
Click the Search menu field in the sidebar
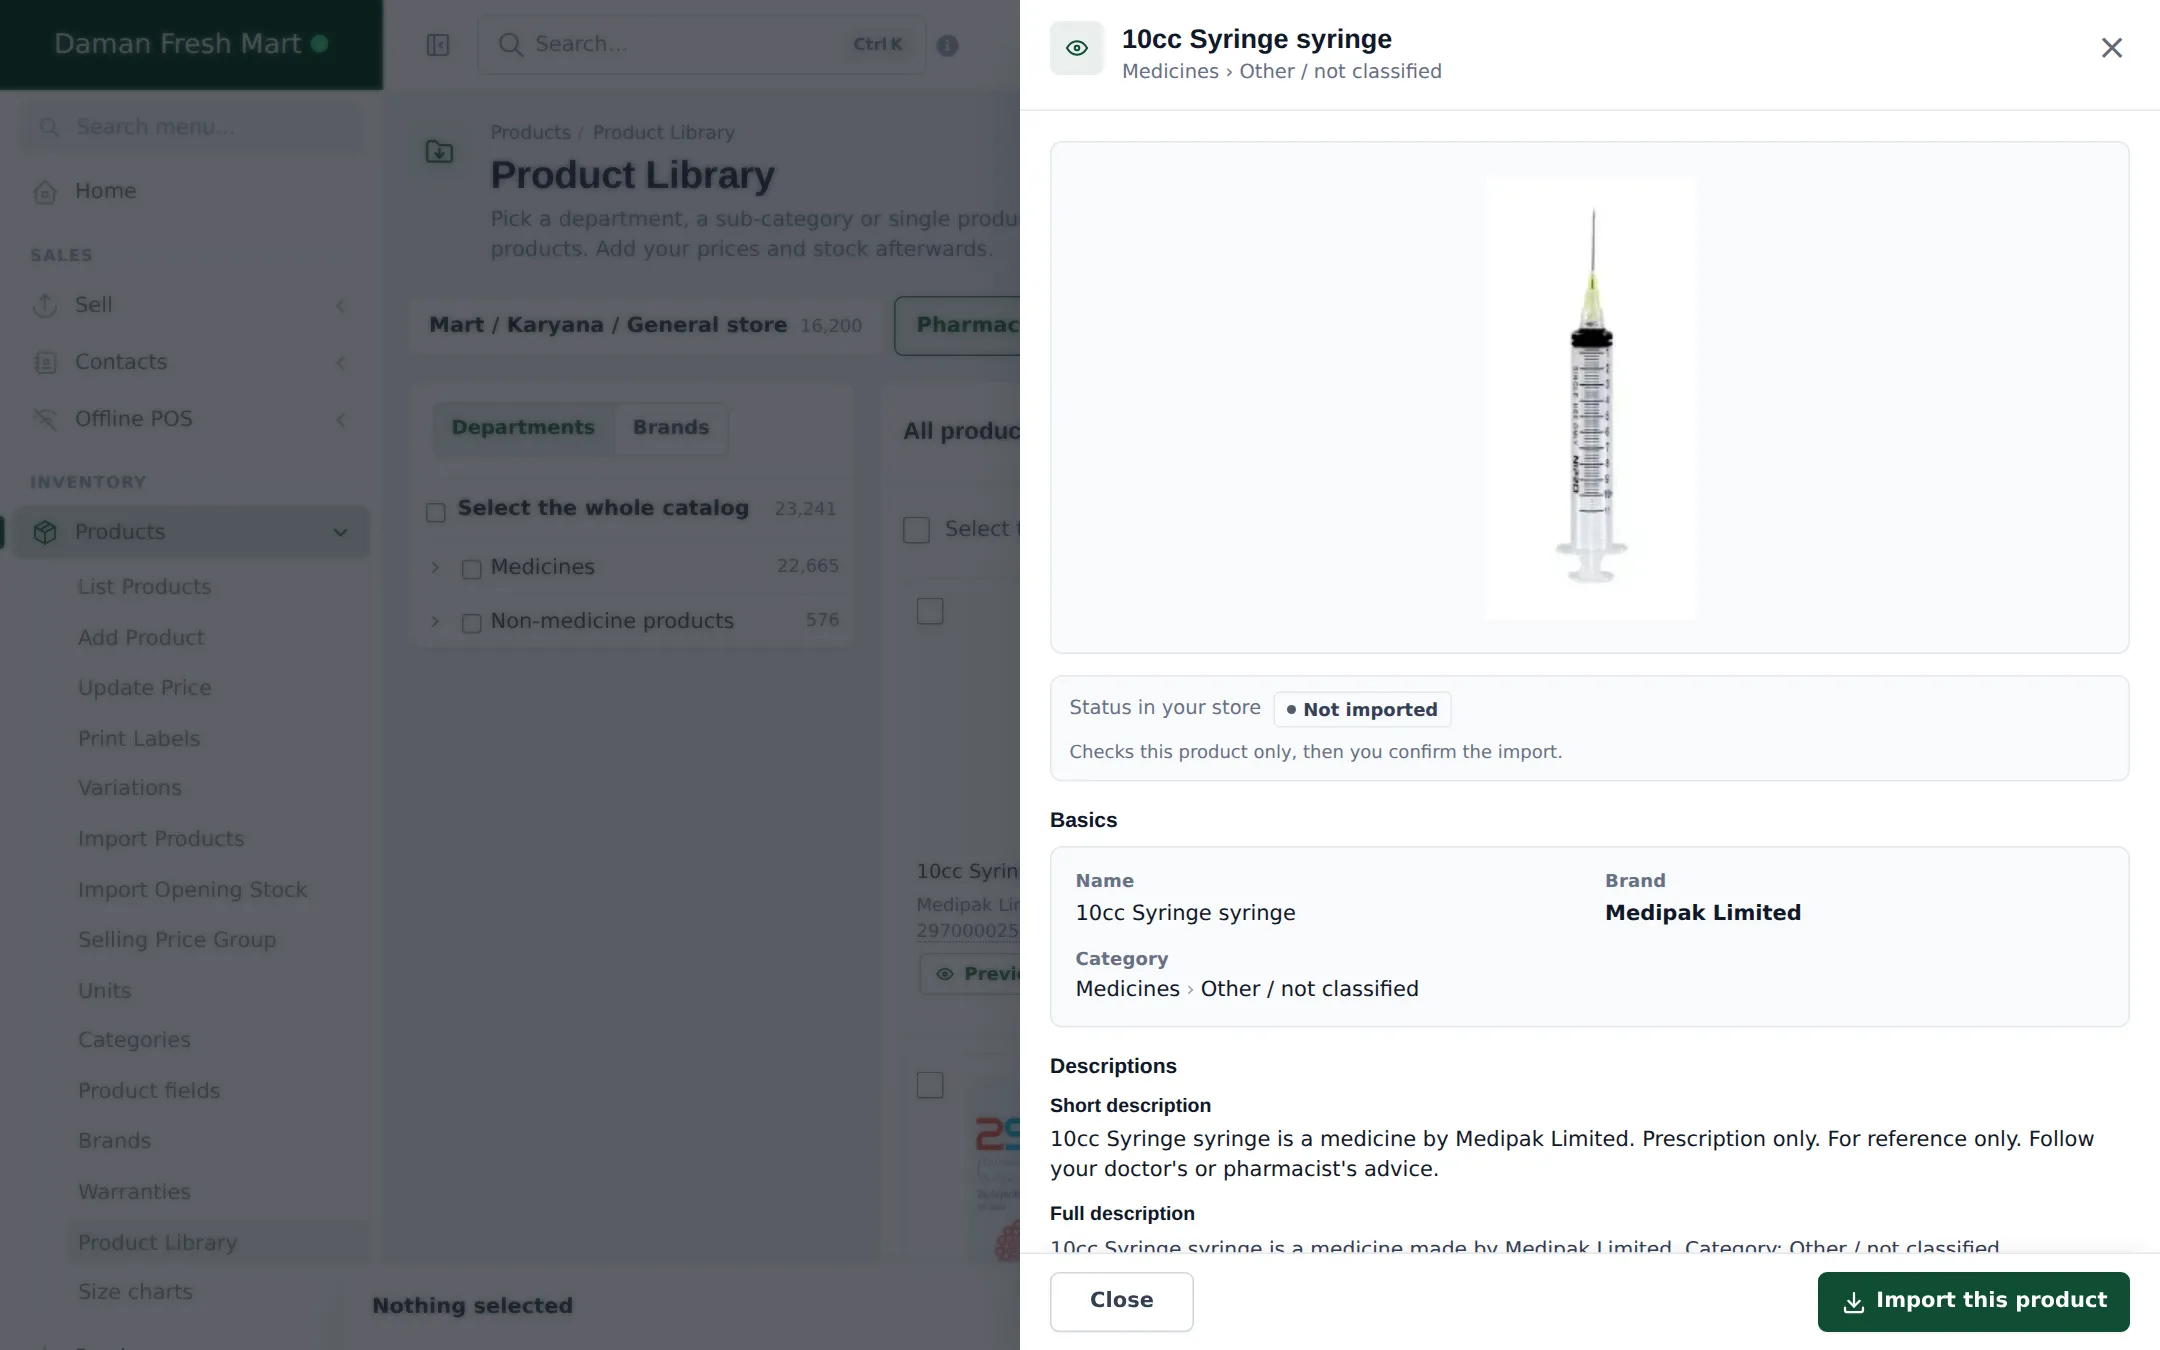(192, 127)
